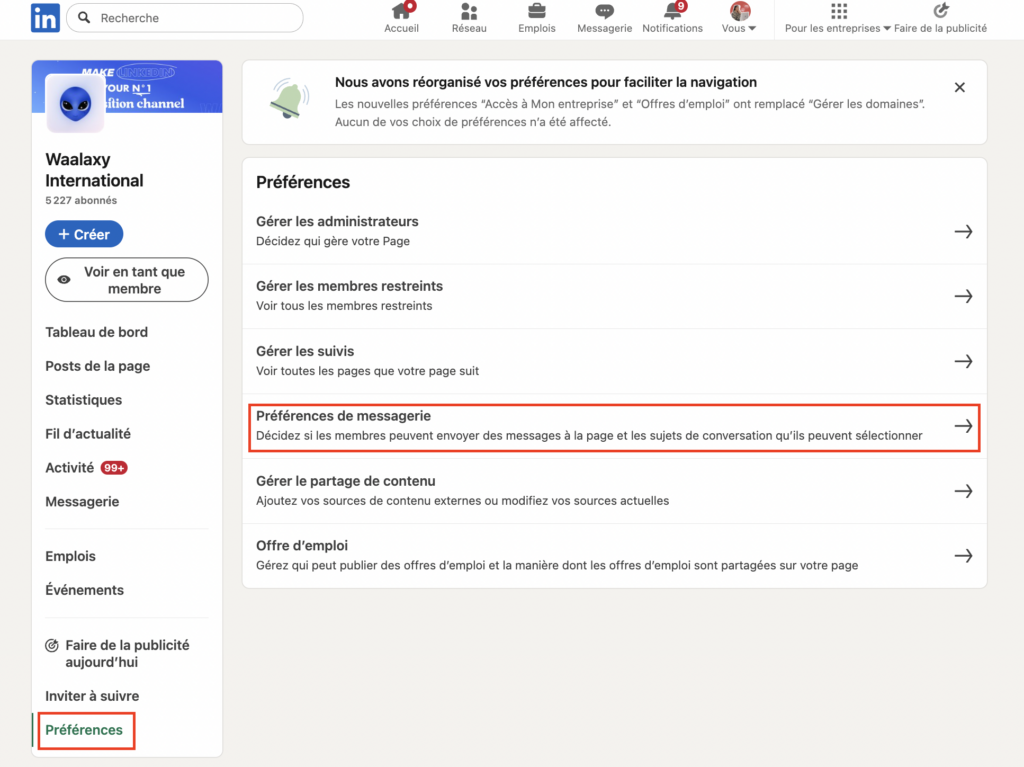Dismiss the reorganized preferences banner
1024x767 pixels.
tap(959, 87)
